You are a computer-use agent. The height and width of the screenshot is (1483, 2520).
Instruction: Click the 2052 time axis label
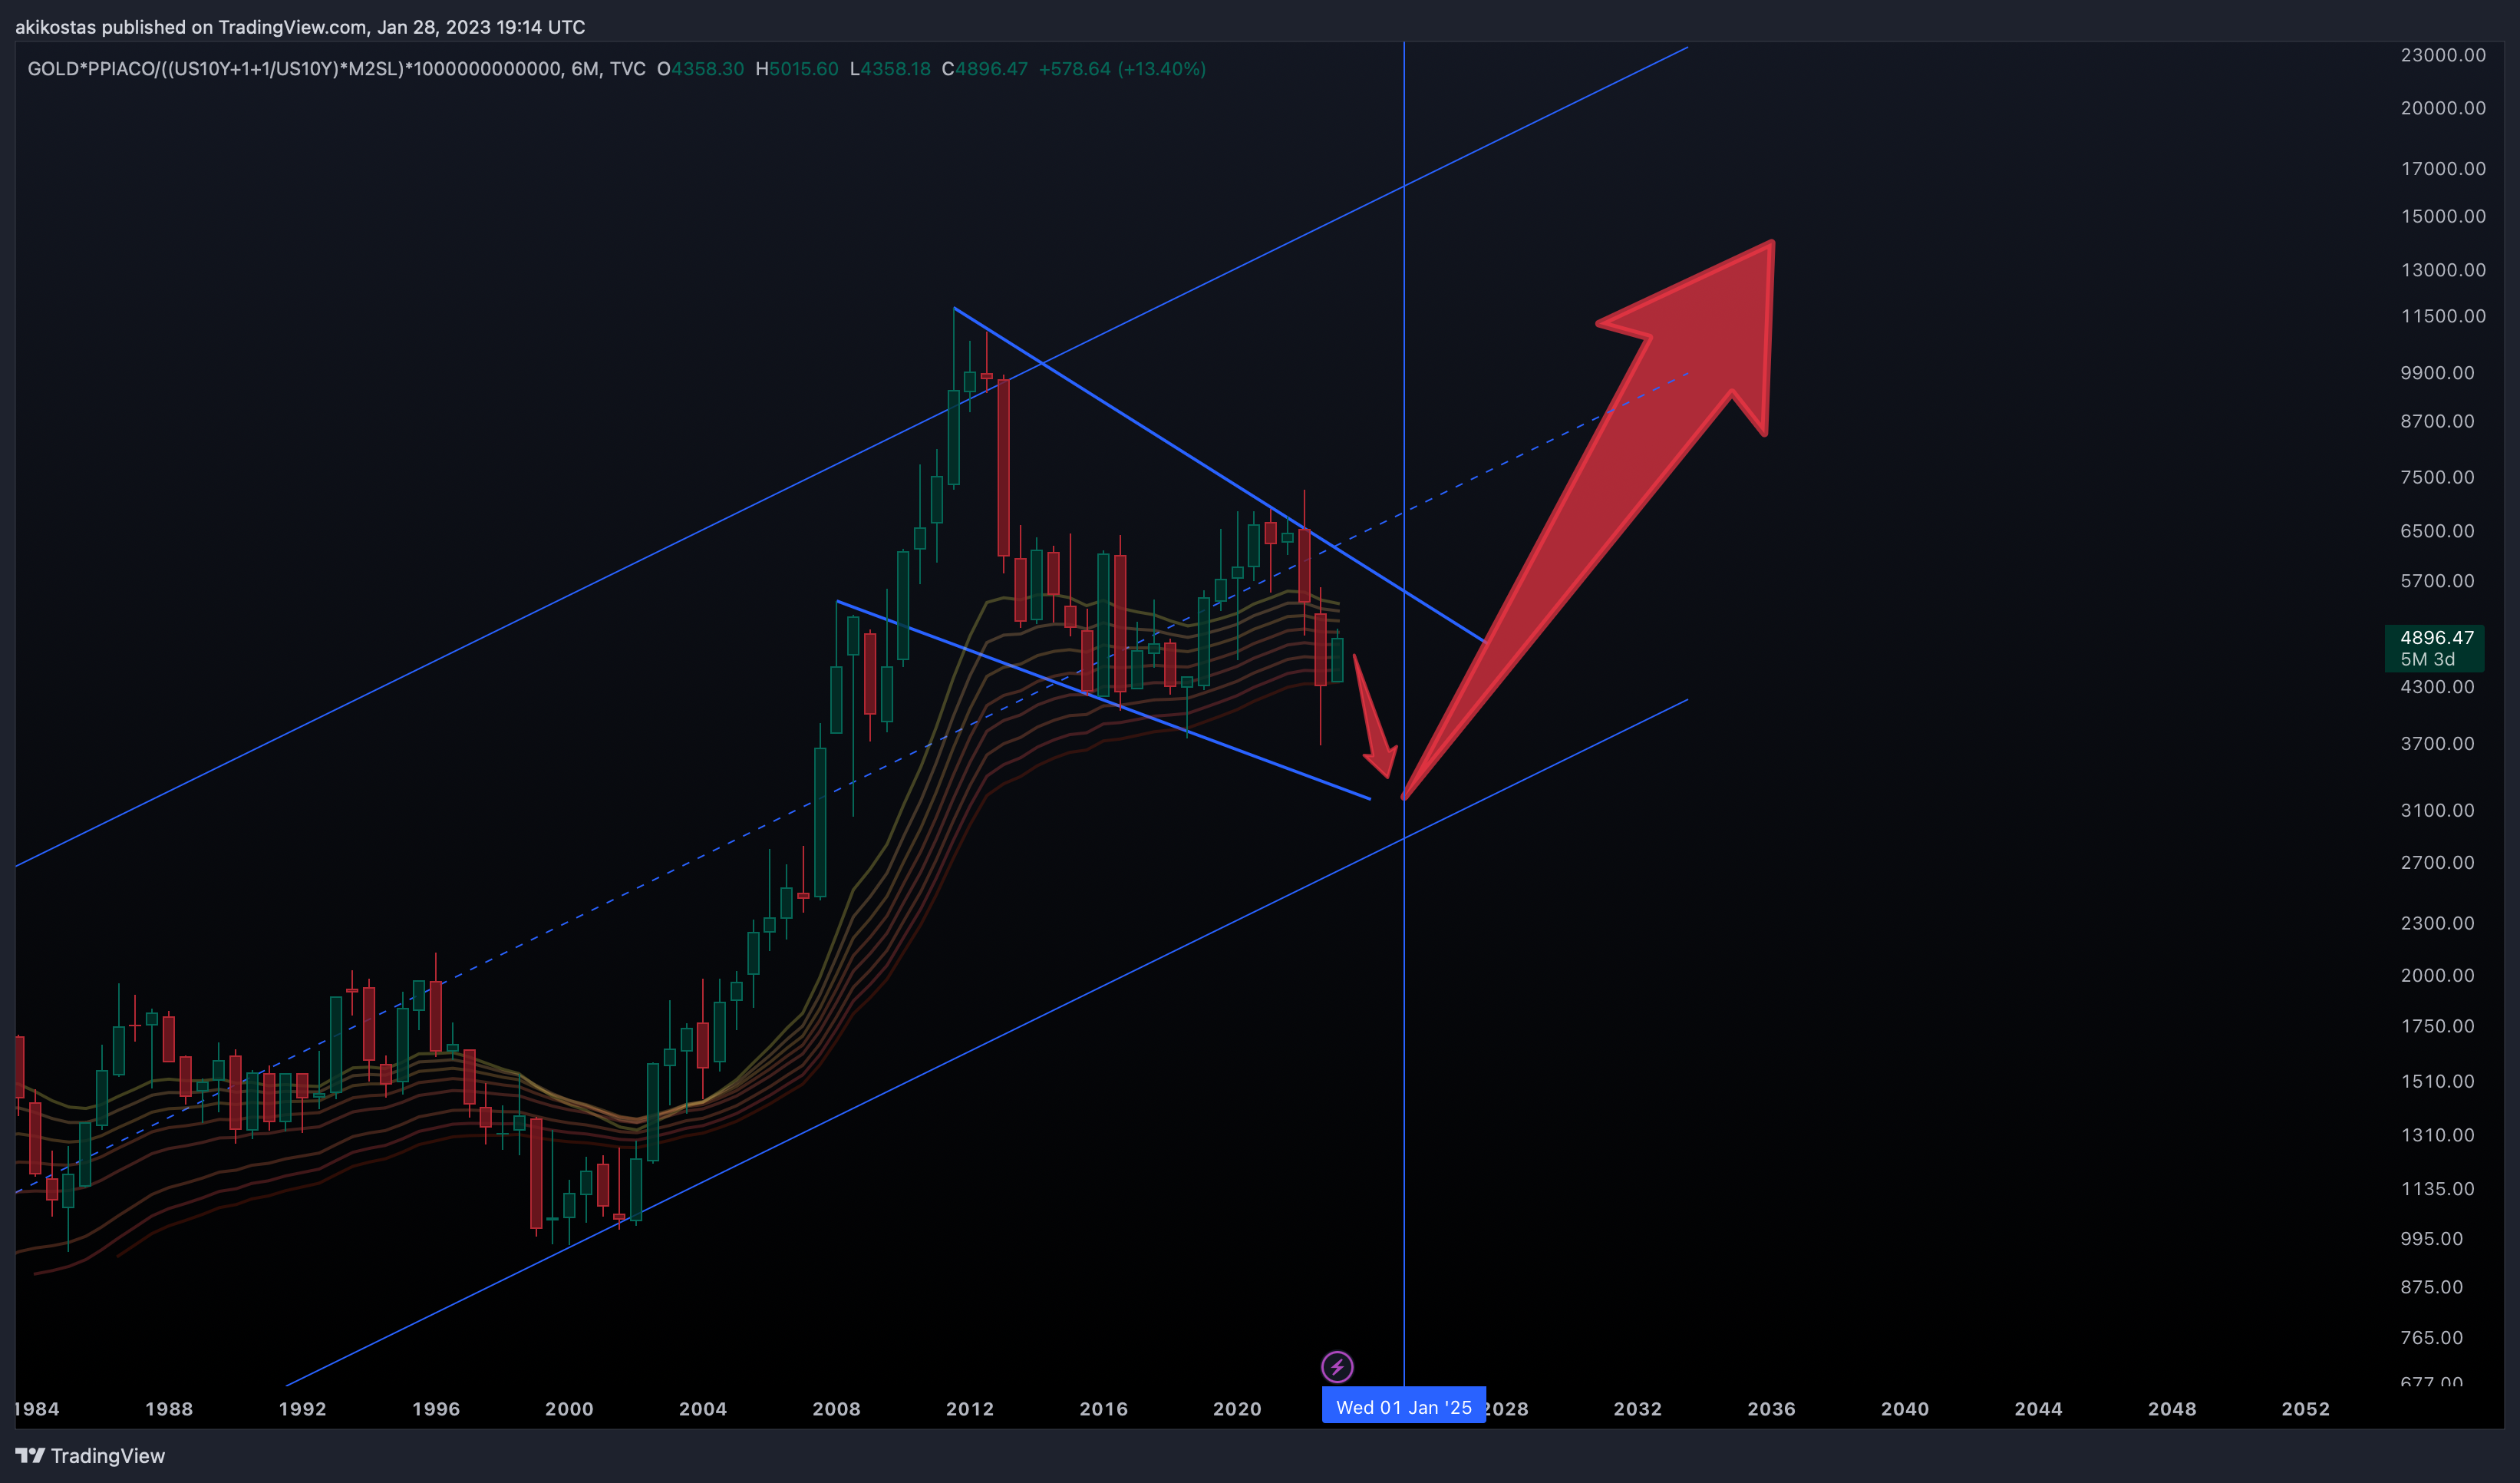pyautogui.click(x=2306, y=1409)
